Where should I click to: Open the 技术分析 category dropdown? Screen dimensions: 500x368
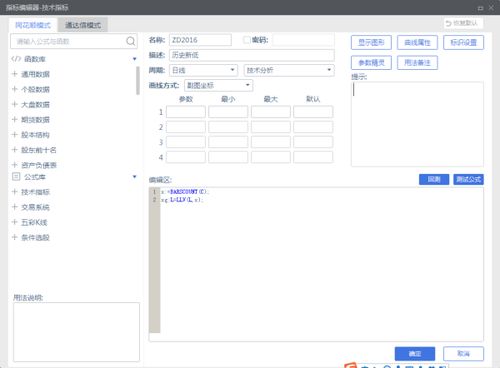pyautogui.click(x=289, y=70)
